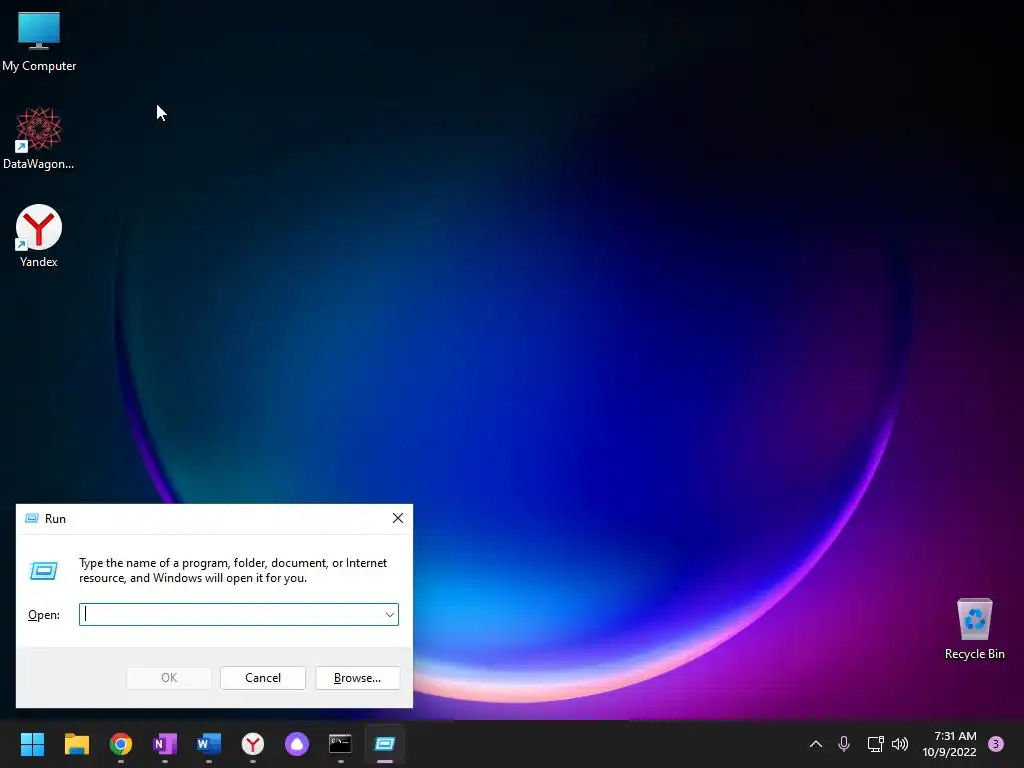Image resolution: width=1024 pixels, height=768 pixels.
Task: Expand the Open field dropdown arrow
Action: tap(390, 615)
